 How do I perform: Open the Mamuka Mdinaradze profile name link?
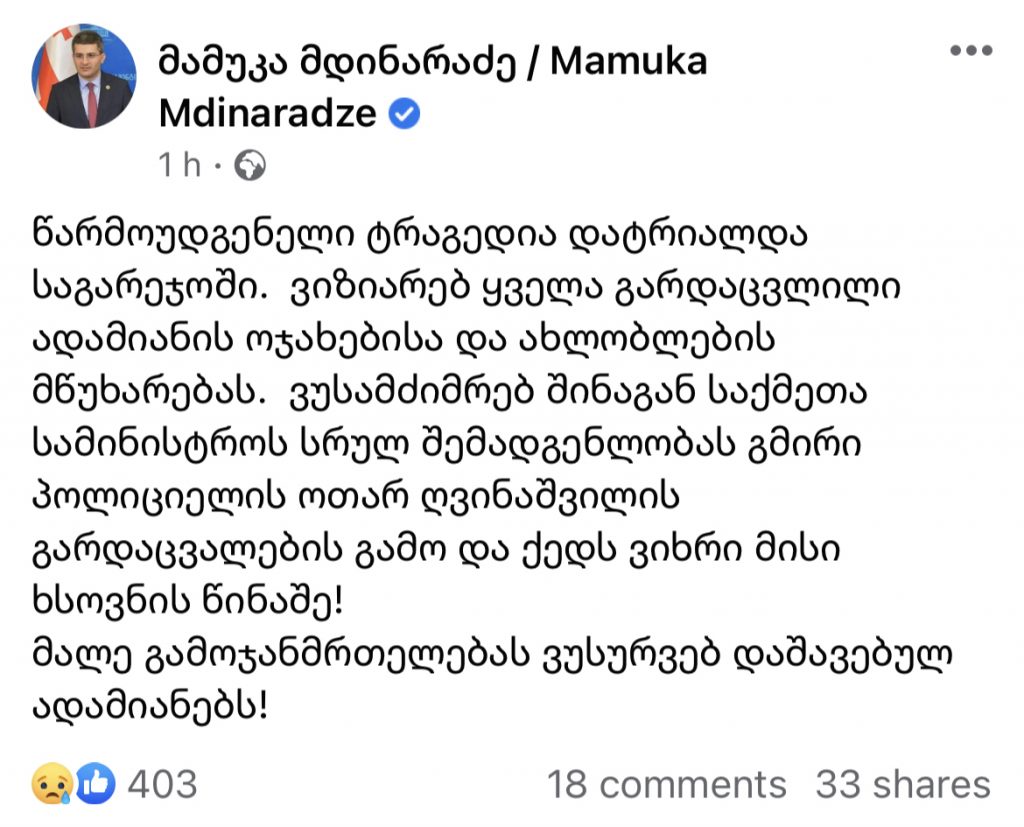click(433, 88)
